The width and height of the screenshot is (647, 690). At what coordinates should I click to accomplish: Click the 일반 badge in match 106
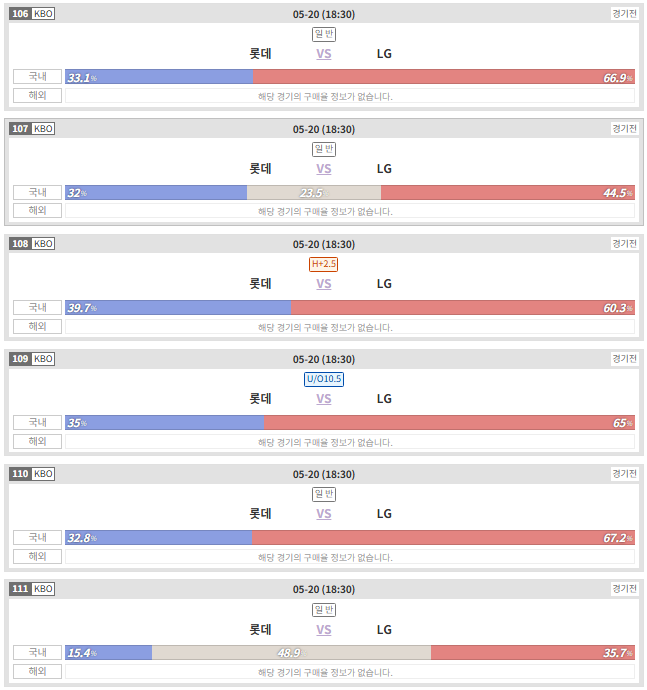(324, 34)
